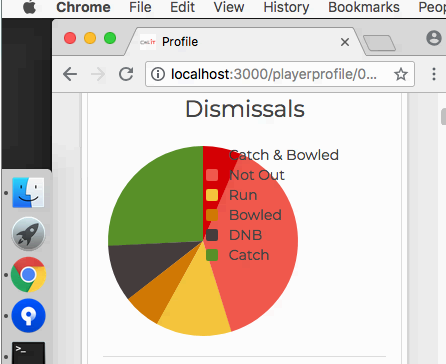The image size is (446, 364).
Task: Open Finder from the Dock
Action: point(28,193)
